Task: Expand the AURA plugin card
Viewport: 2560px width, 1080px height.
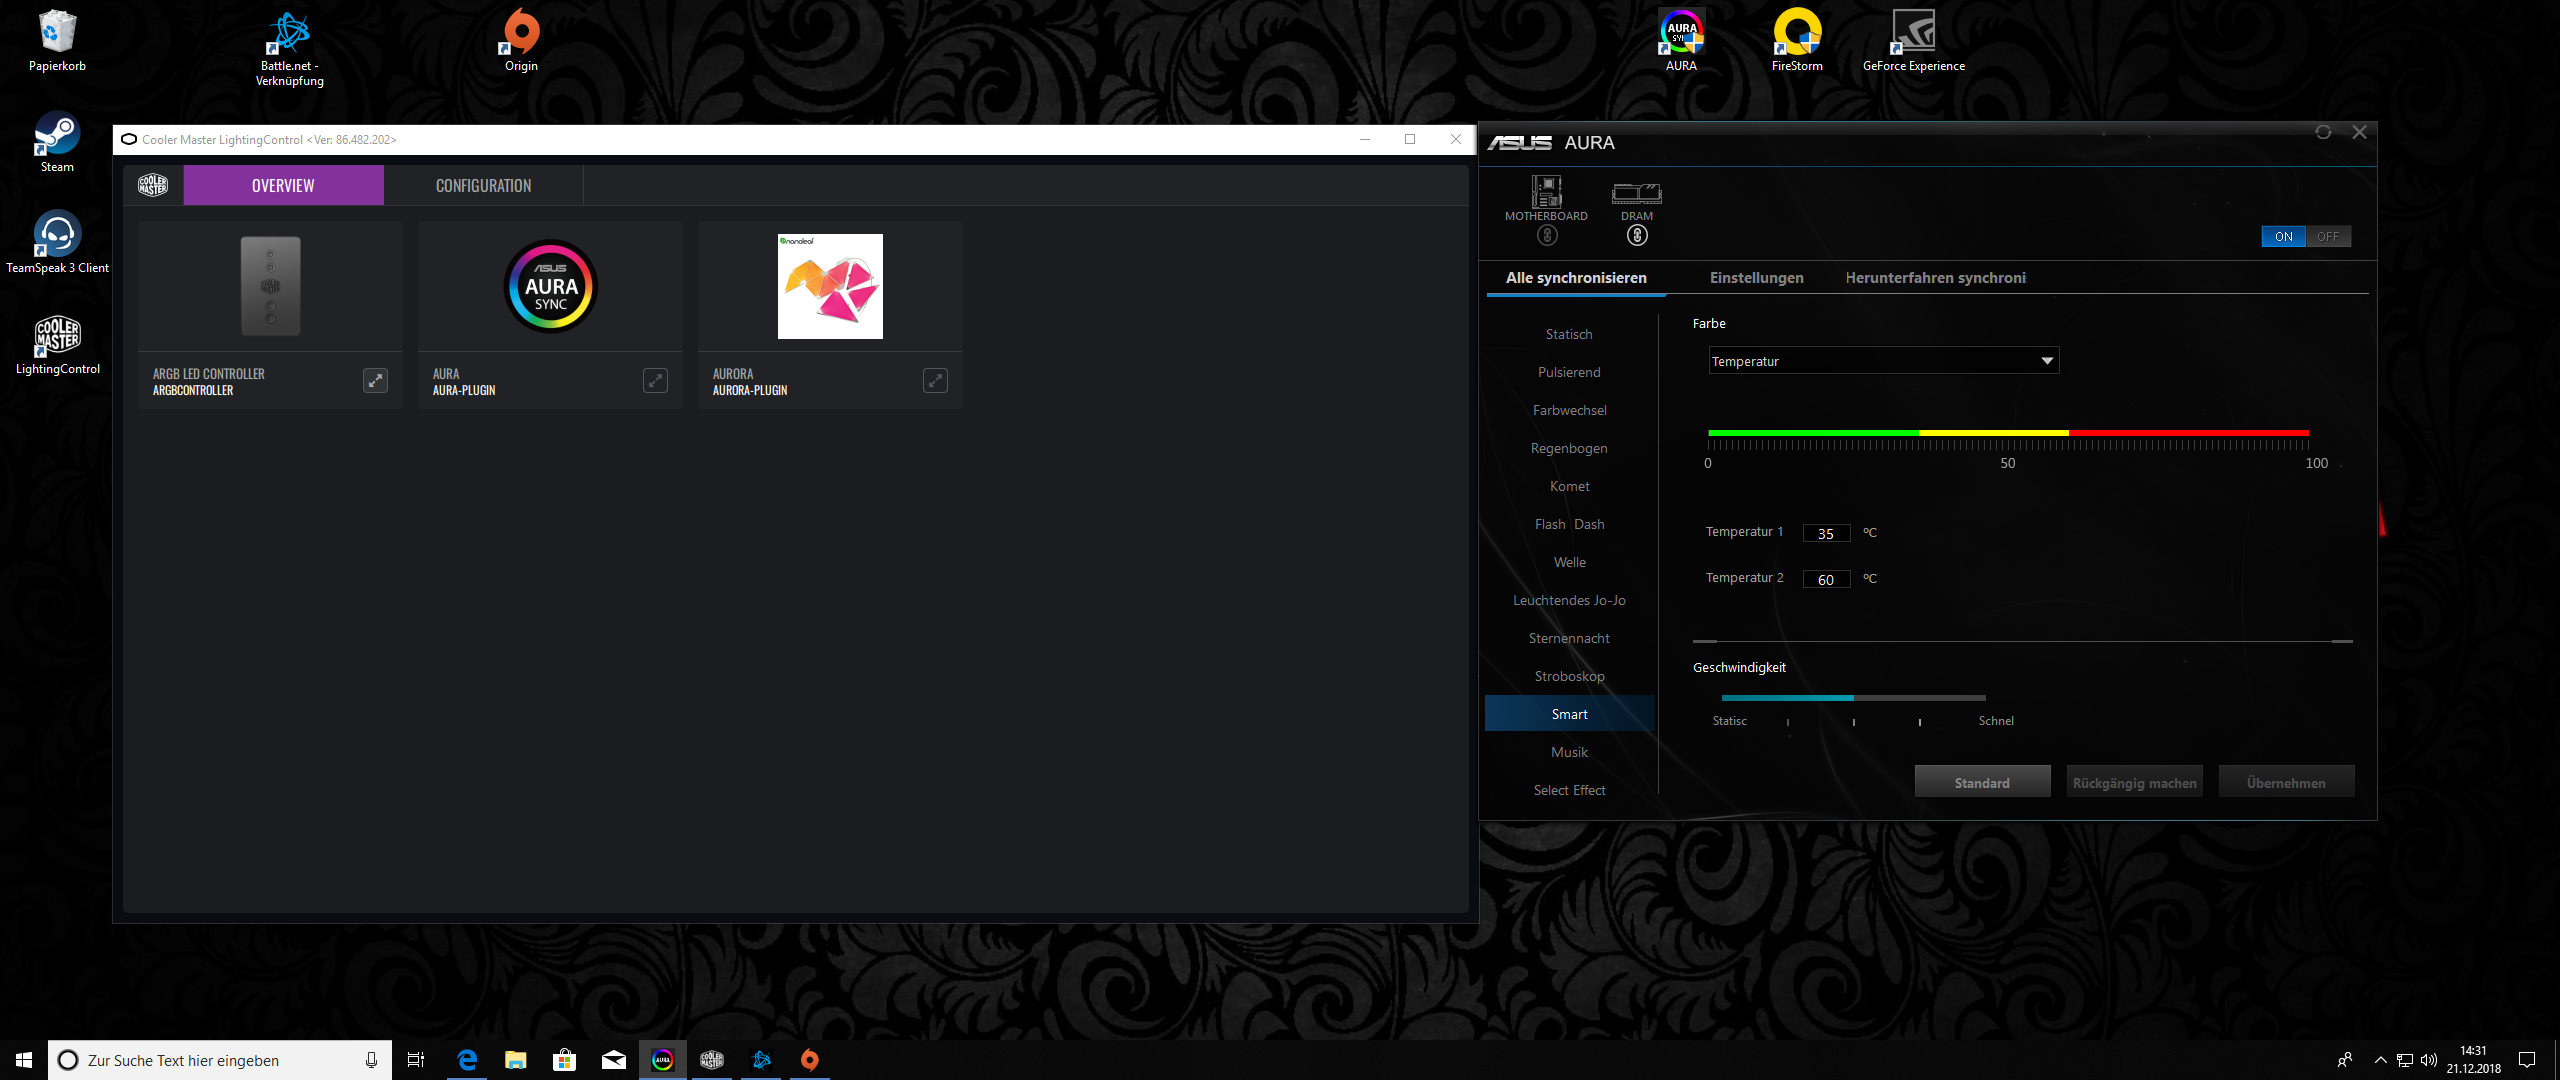Action: (x=655, y=380)
